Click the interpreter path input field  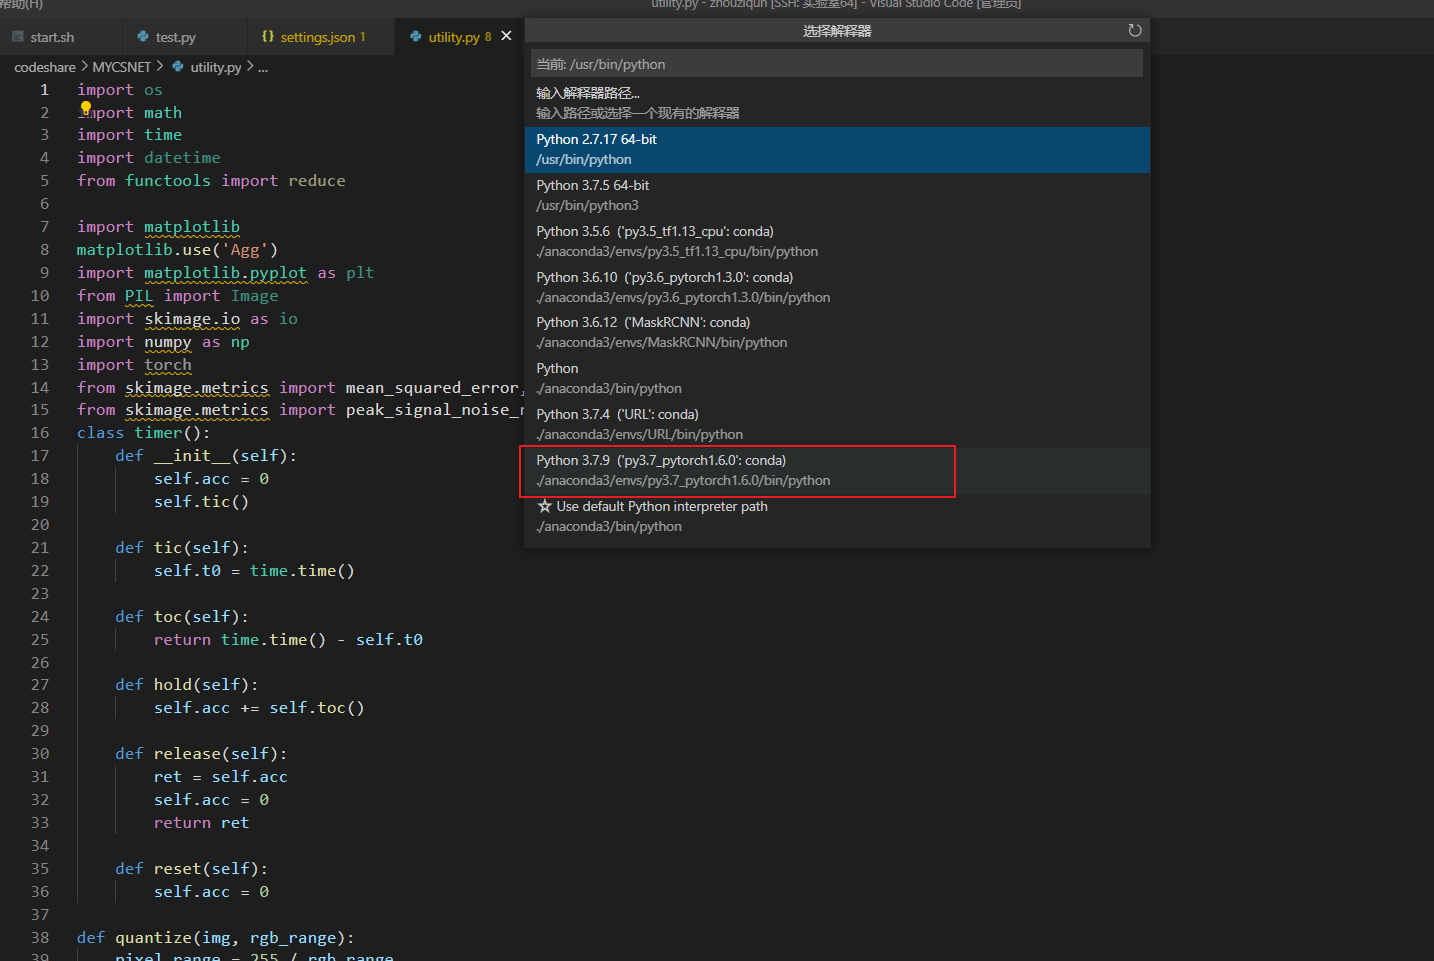tap(837, 64)
